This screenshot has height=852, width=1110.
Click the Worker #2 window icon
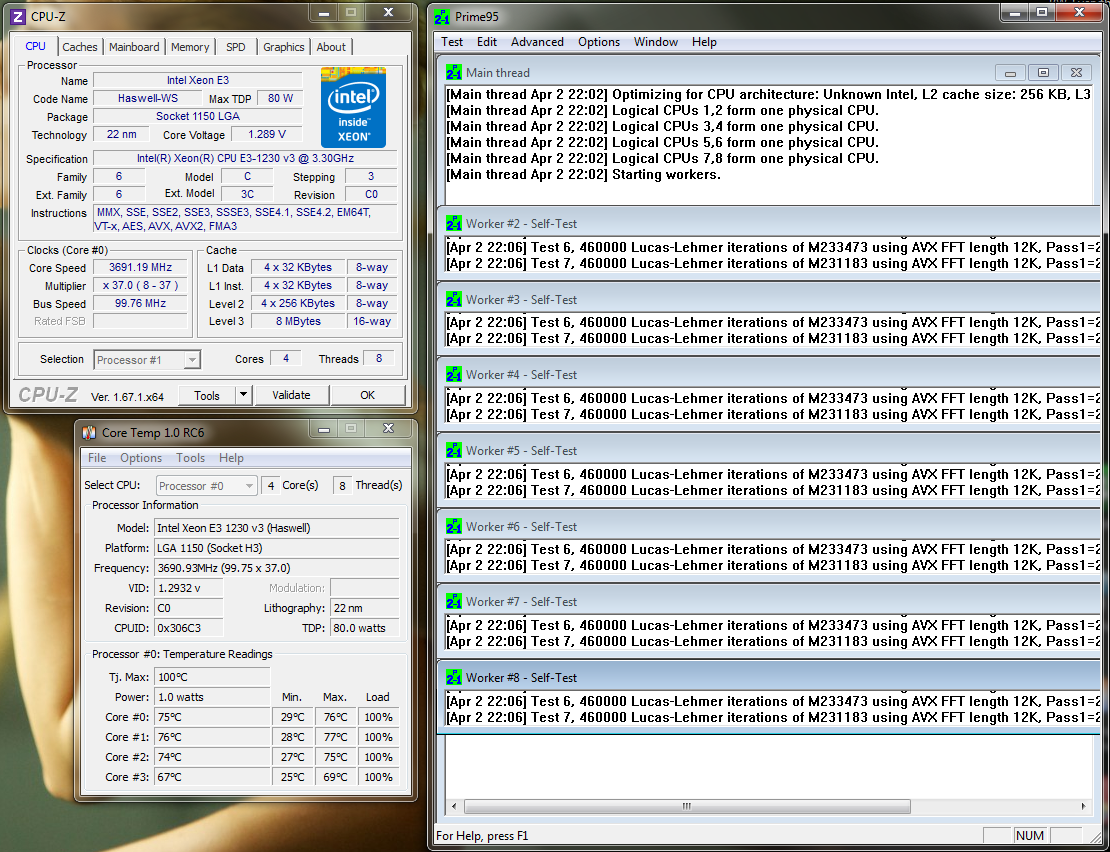pyautogui.click(x=454, y=224)
